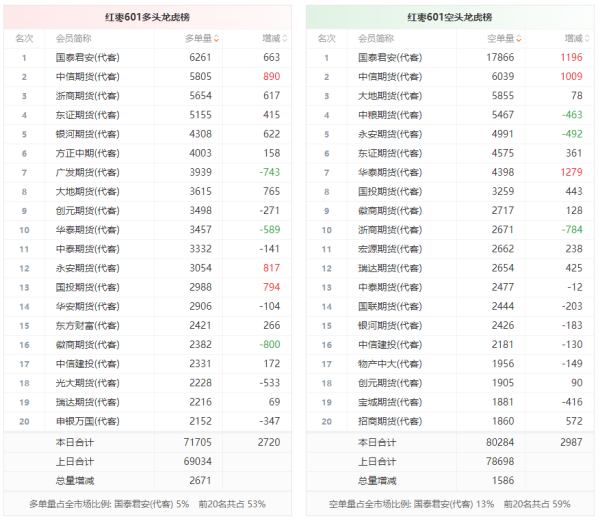The width and height of the screenshot is (600, 521).
Task: Select 宝城期货(代客) row
Action: pyautogui.click(x=450, y=402)
